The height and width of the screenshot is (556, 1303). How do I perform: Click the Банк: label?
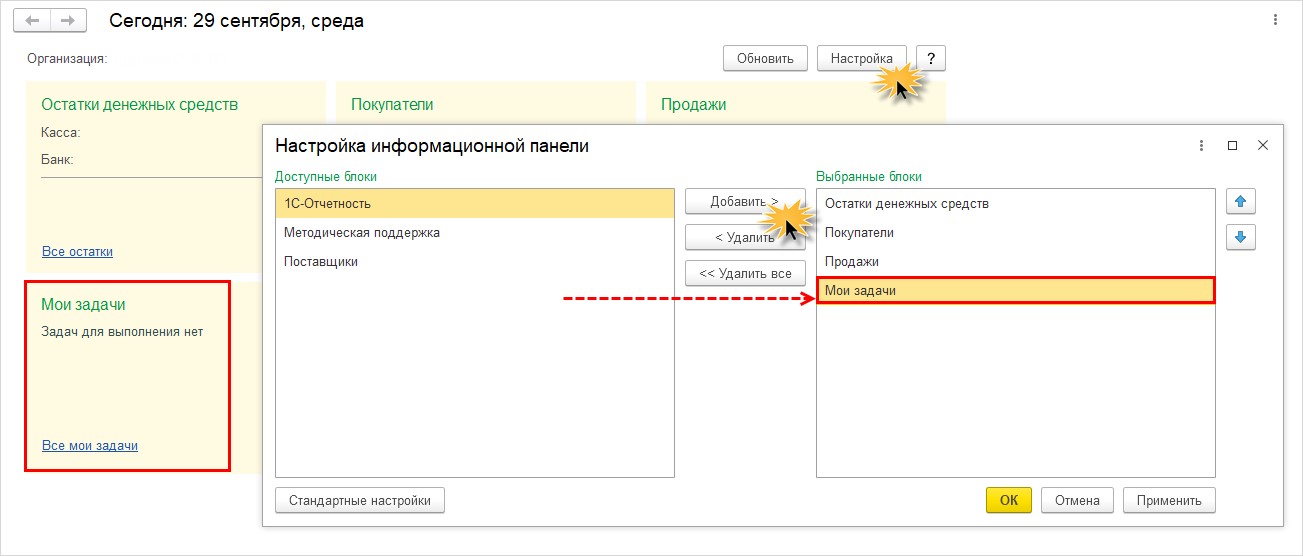[58, 159]
